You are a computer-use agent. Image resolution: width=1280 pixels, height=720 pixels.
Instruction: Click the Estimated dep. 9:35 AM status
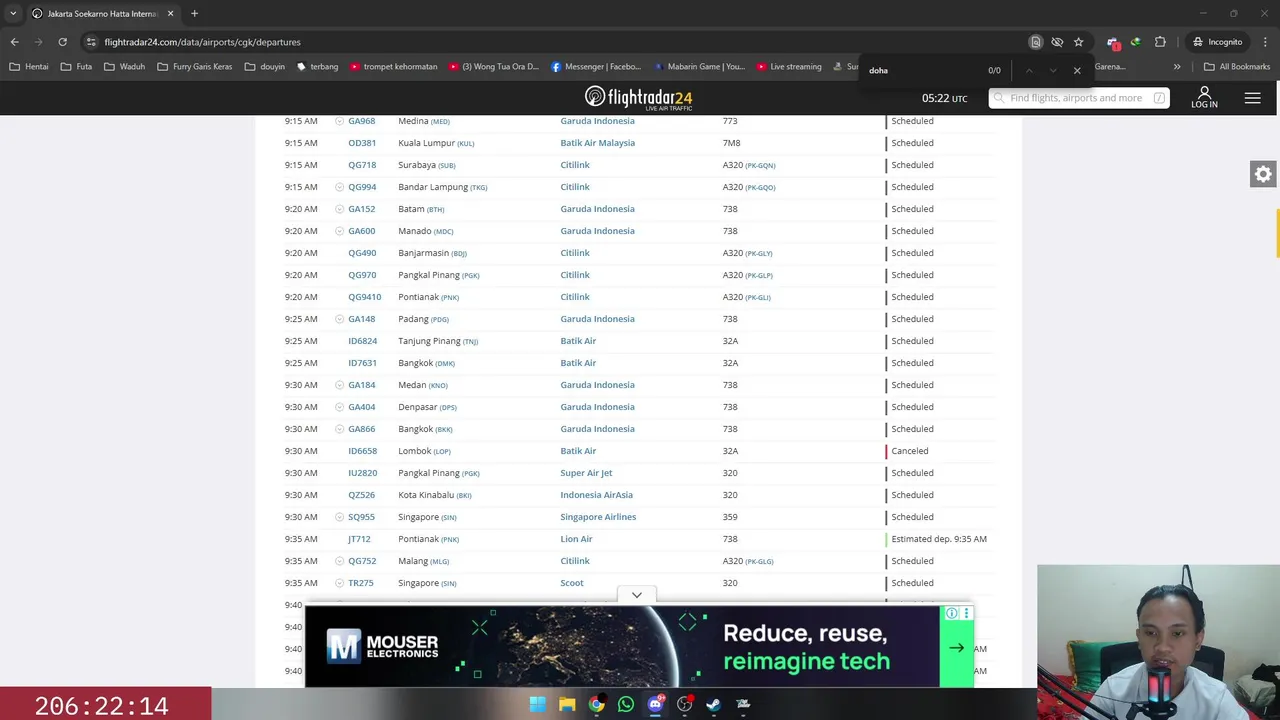coord(939,539)
